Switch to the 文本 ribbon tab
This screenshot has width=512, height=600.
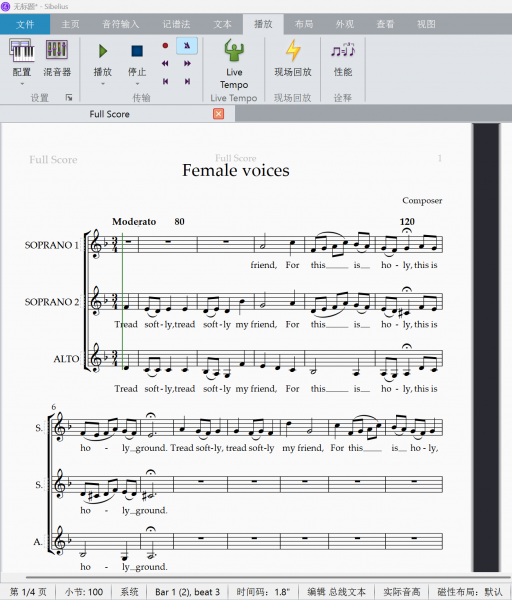[x=222, y=24]
